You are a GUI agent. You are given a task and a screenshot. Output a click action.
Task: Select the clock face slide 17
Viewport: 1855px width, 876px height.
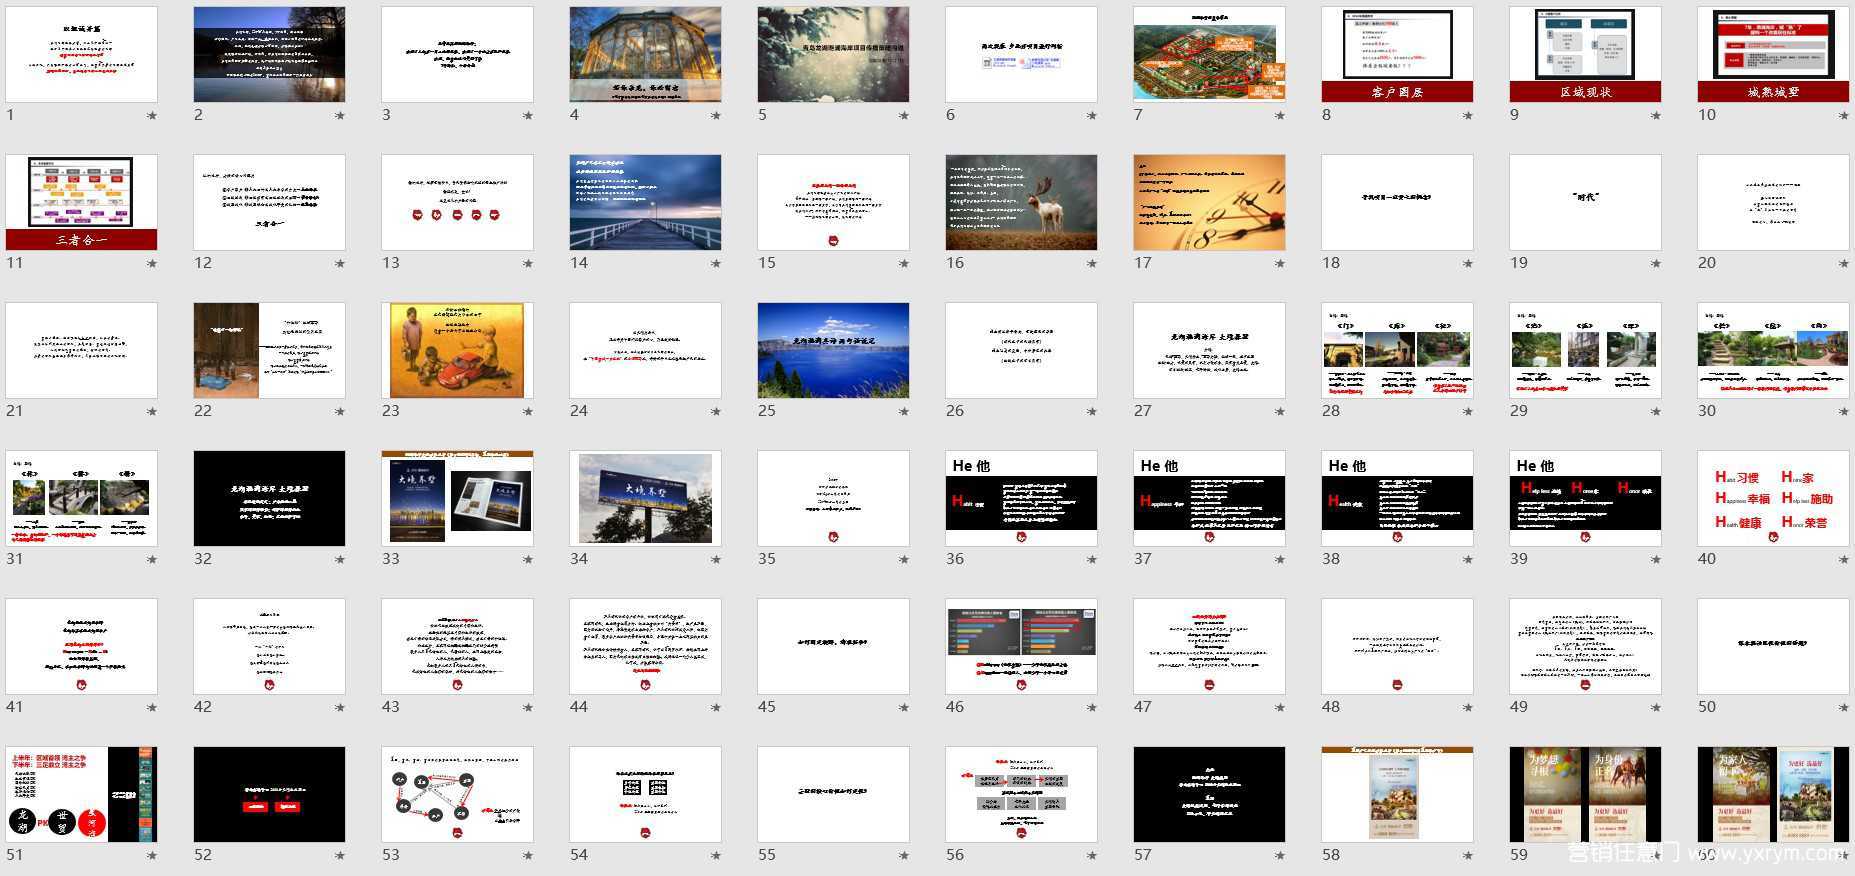pos(1209,202)
